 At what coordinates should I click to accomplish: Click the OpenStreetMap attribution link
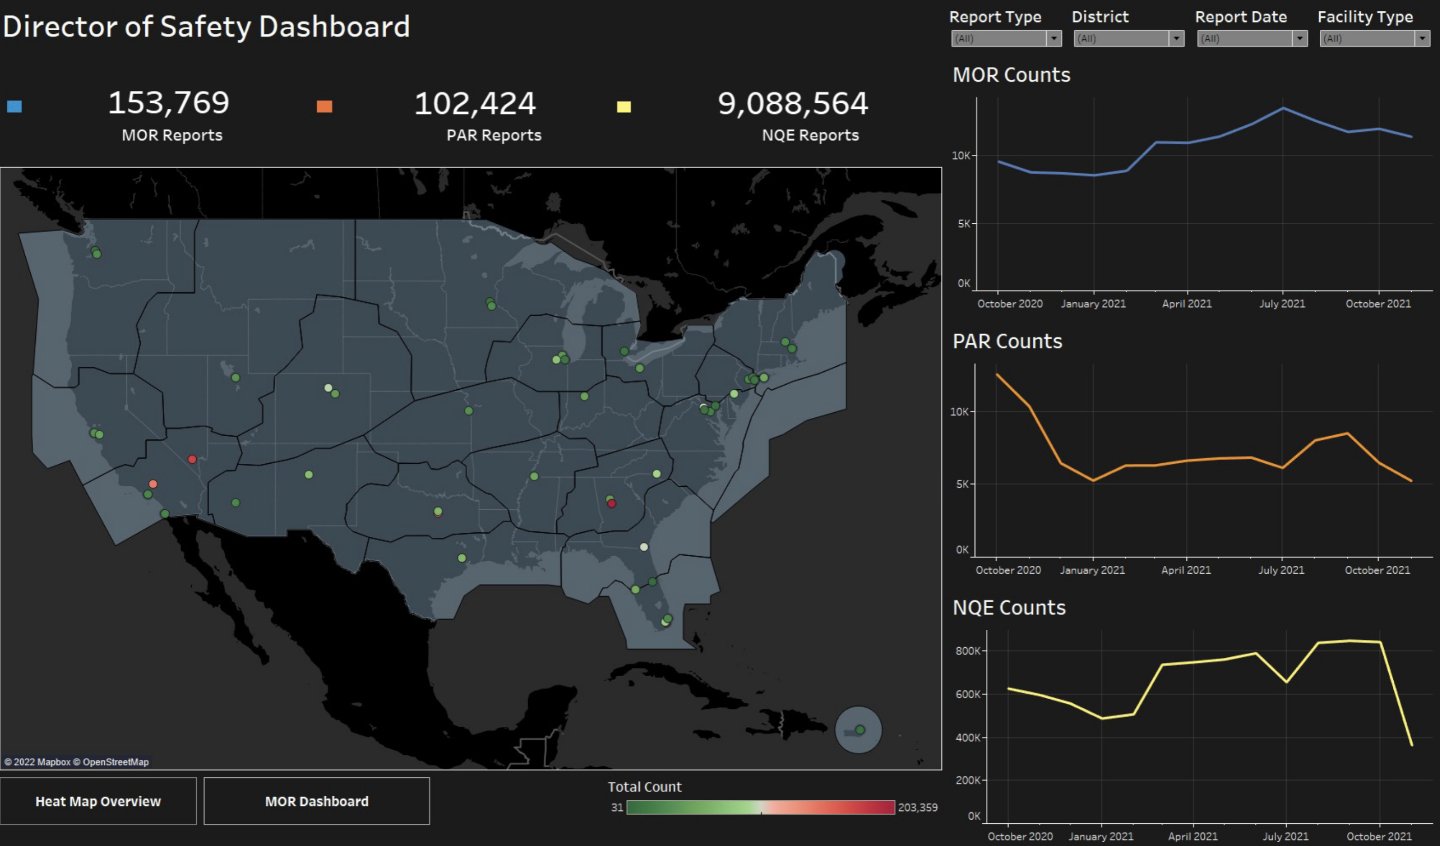coord(116,762)
